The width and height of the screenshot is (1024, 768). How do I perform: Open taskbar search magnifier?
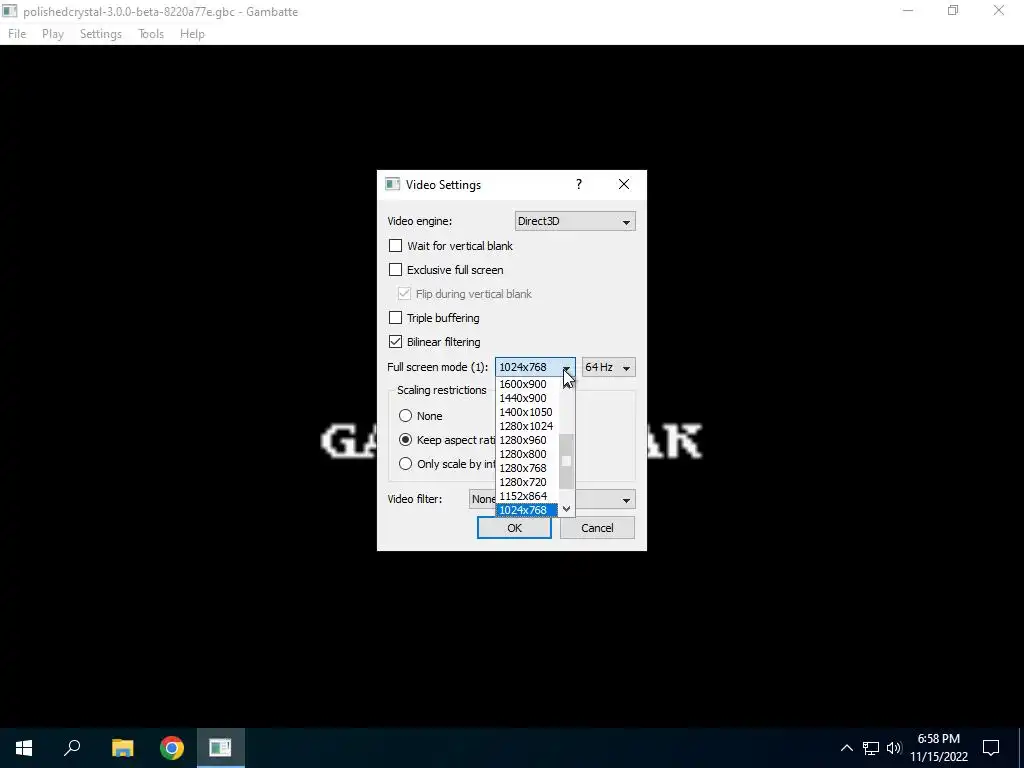[72, 748]
